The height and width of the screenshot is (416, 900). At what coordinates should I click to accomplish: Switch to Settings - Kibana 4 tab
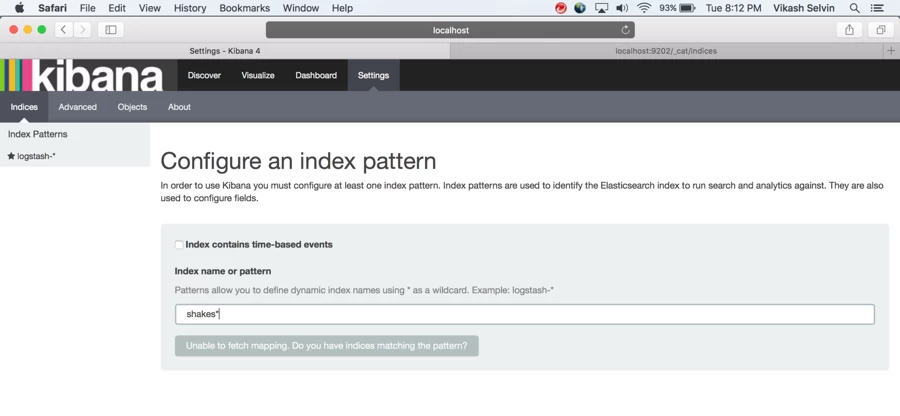(x=225, y=50)
